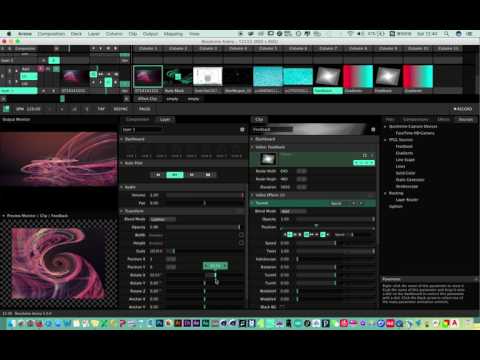
Task: Collapse the Auto Pilot section
Action: (122, 163)
